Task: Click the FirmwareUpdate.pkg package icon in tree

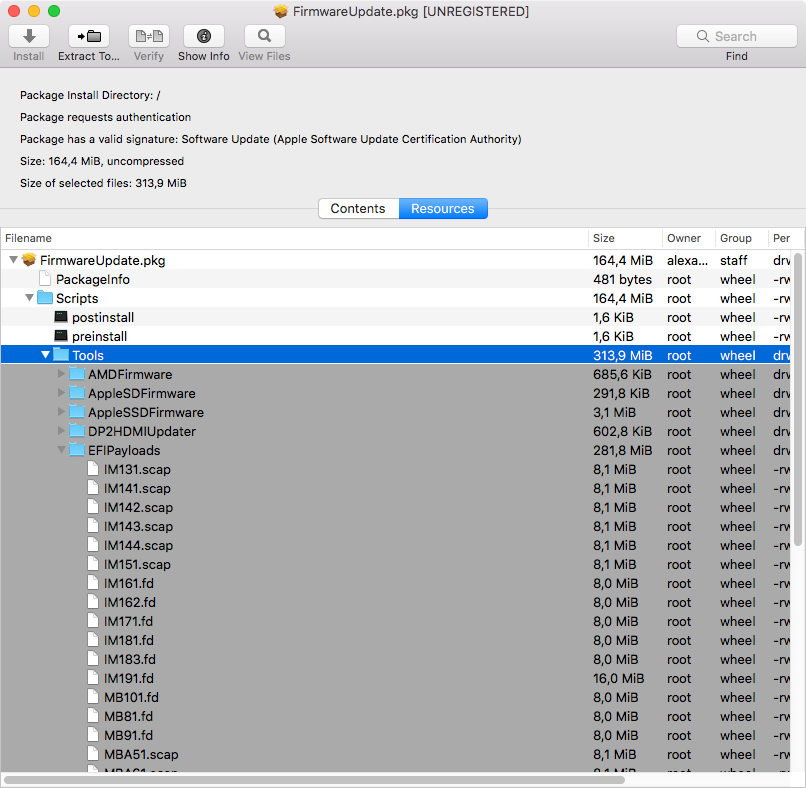Action: [29, 260]
